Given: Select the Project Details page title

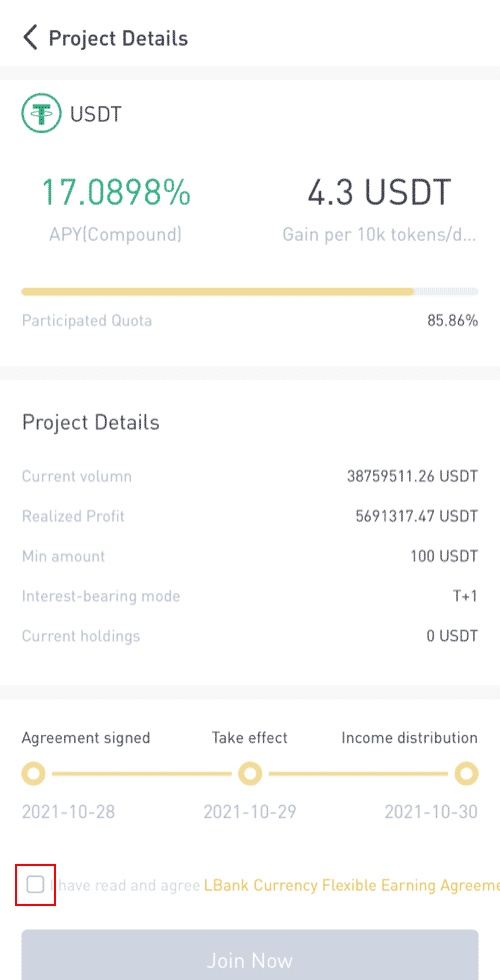Looking at the screenshot, I should (118, 38).
